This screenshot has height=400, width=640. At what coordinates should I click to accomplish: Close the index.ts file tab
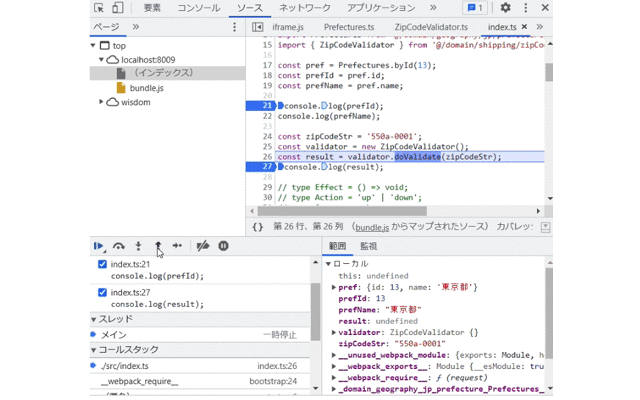[x=524, y=27]
